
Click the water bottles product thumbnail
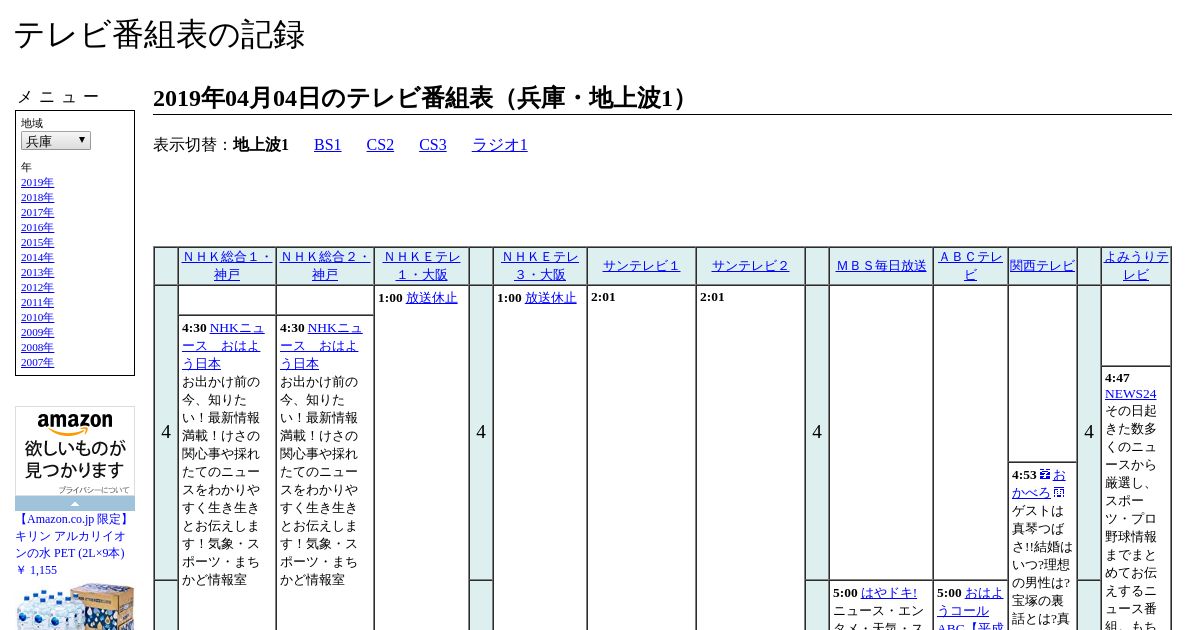[75, 606]
